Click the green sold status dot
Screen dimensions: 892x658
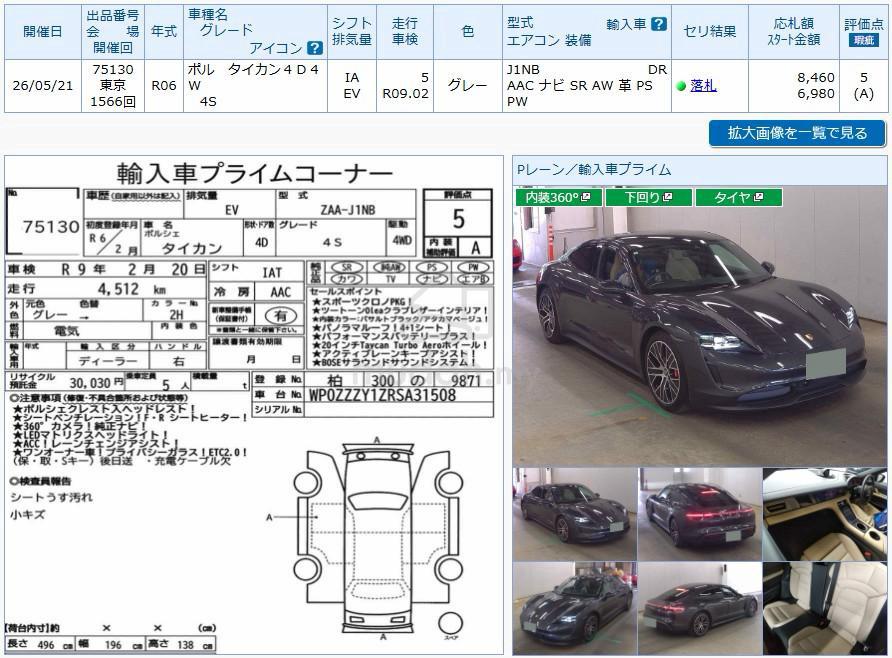point(681,86)
